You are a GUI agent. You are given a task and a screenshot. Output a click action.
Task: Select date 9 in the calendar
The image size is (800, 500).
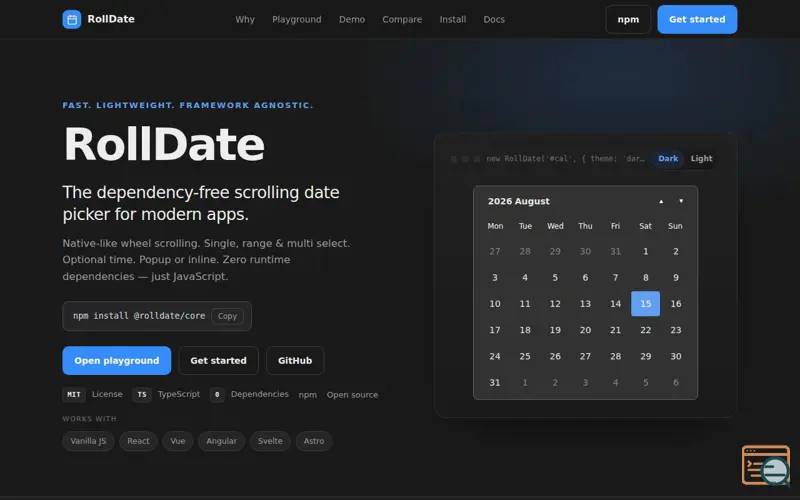coord(676,278)
